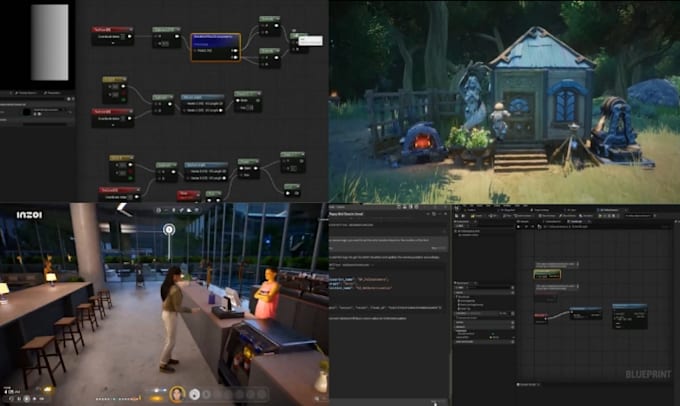Select the yellow-highlighted node in Blueprint graph
This screenshot has width=680, height=406.
(547, 274)
